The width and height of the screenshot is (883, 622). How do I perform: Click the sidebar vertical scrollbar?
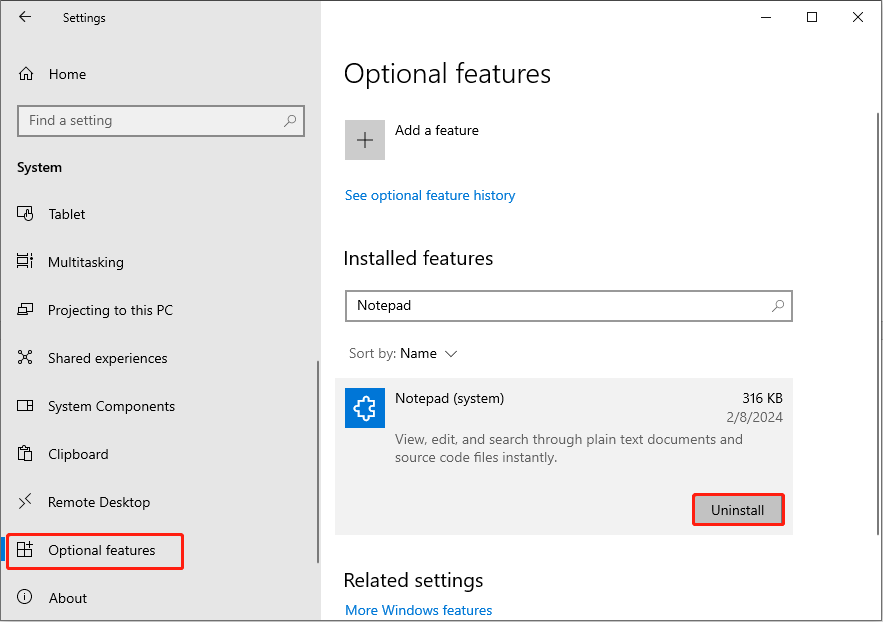coord(318,462)
